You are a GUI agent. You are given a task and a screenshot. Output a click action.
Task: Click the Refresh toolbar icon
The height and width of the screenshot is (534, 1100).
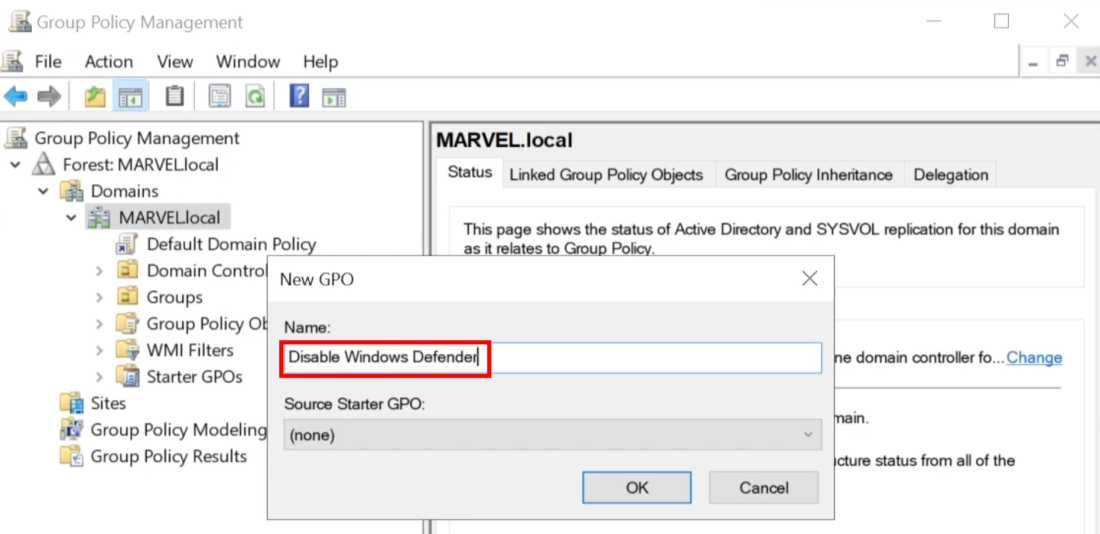click(256, 97)
